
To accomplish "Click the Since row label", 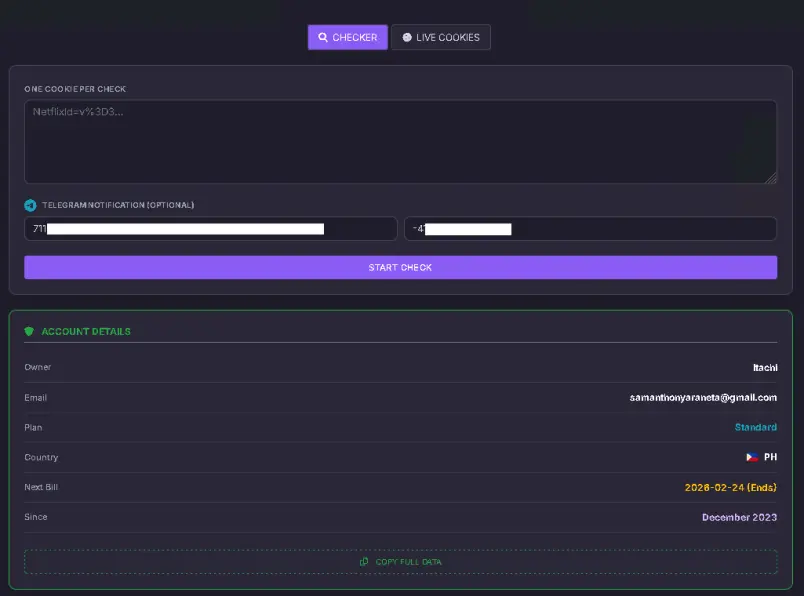I will [36, 517].
